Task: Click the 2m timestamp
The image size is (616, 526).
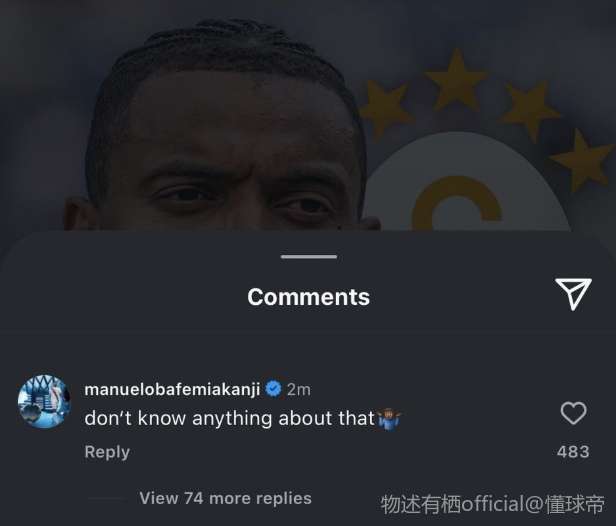Action: click(x=299, y=390)
